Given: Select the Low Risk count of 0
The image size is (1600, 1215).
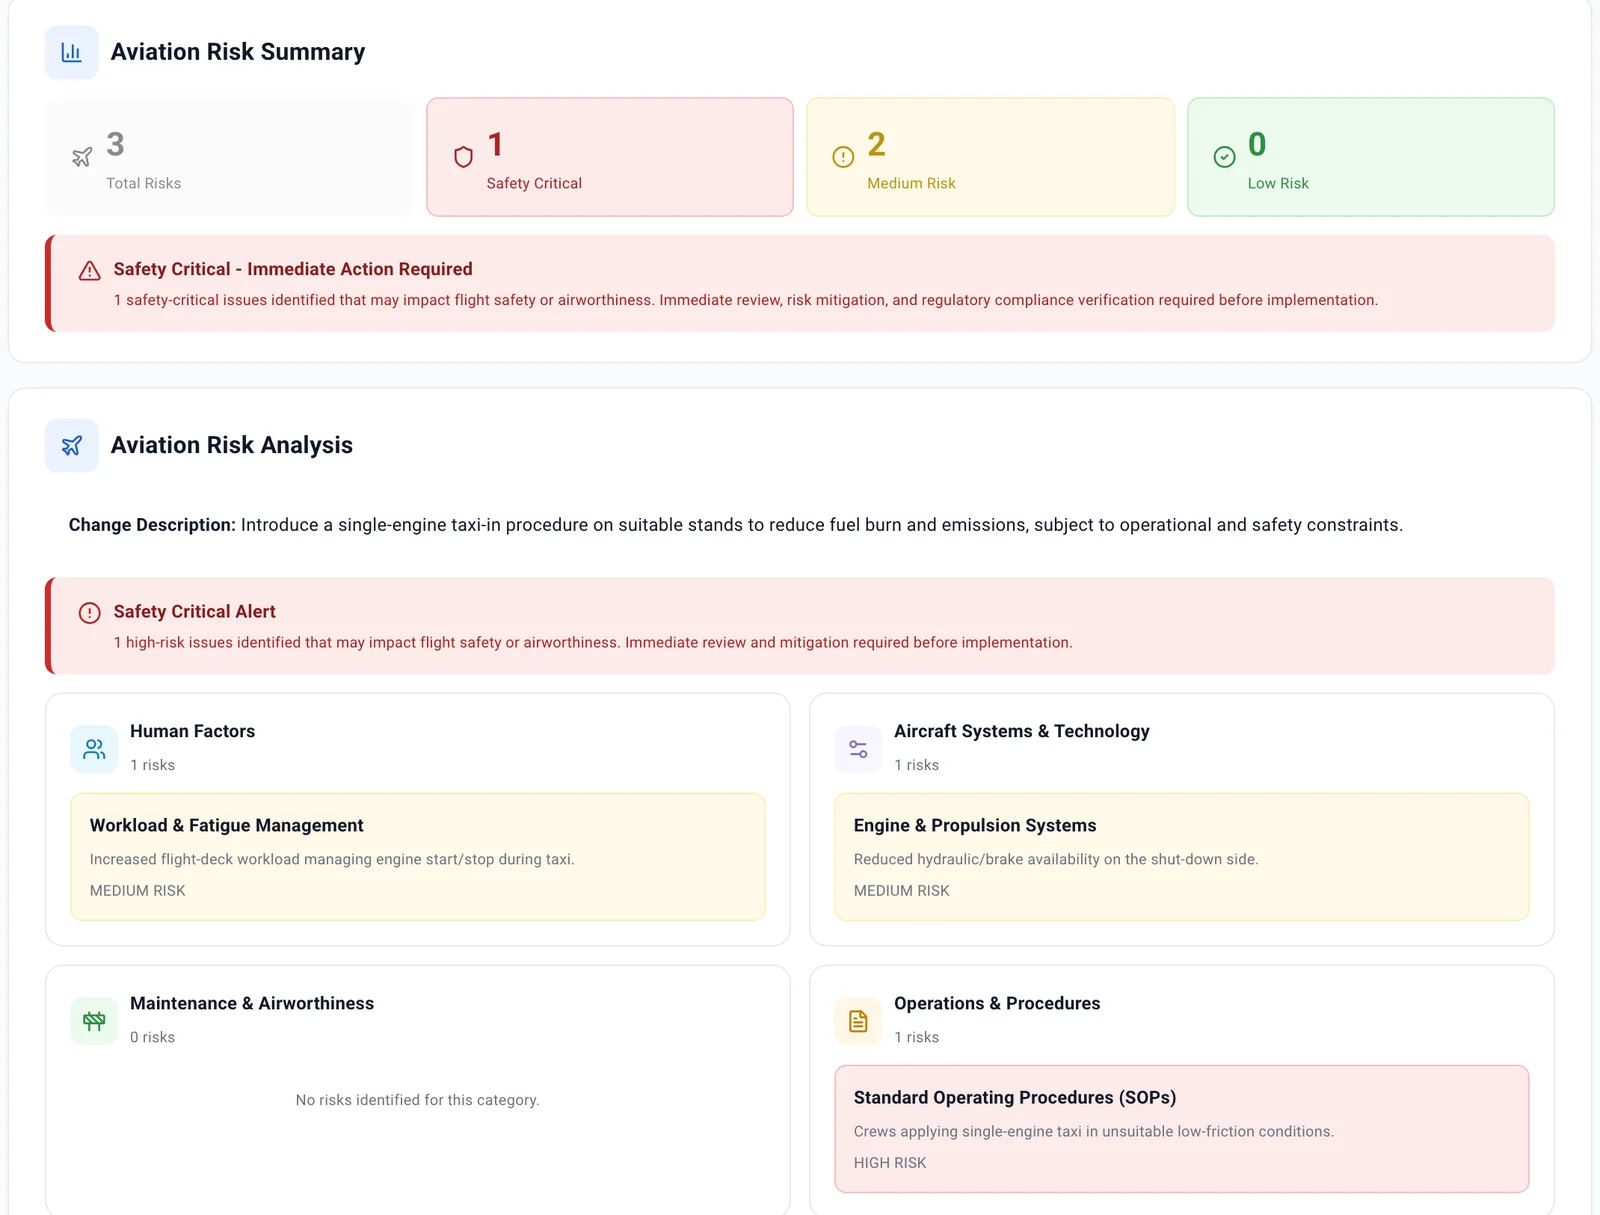Looking at the screenshot, I should point(1257,145).
